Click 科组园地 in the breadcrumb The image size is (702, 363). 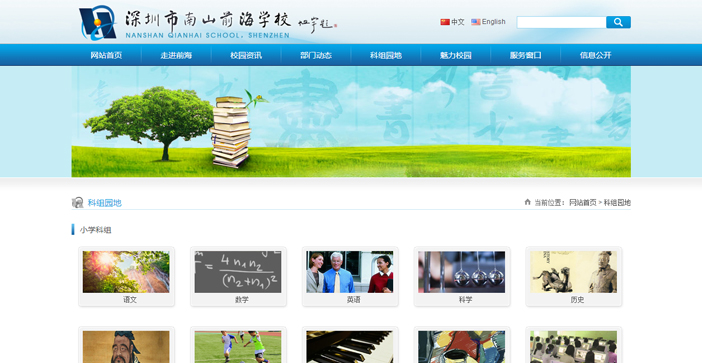point(617,203)
